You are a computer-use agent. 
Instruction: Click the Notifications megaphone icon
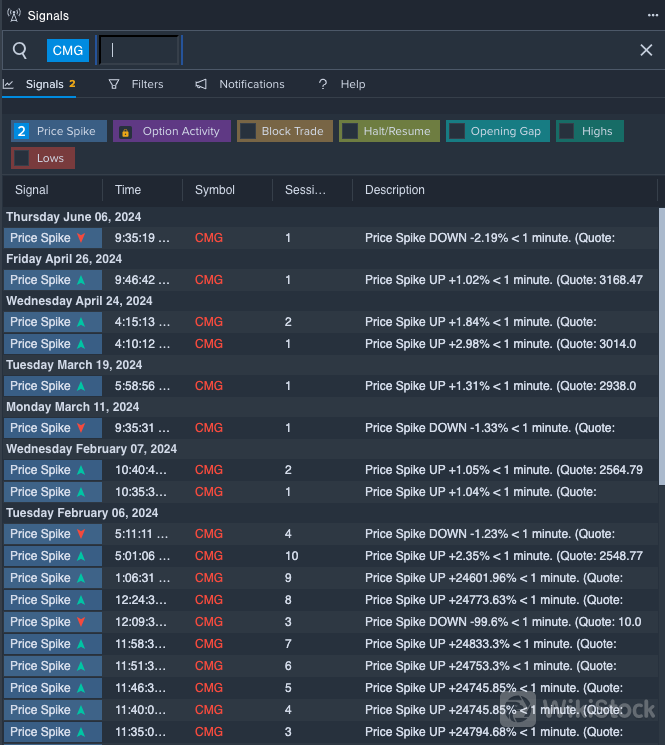[x=201, y=85]
